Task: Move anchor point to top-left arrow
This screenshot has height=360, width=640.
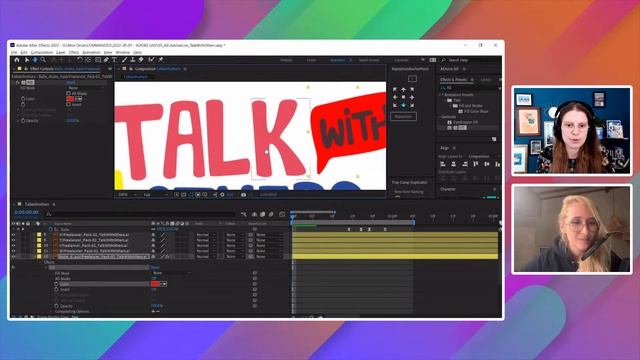Action: (x=395, y=89)
